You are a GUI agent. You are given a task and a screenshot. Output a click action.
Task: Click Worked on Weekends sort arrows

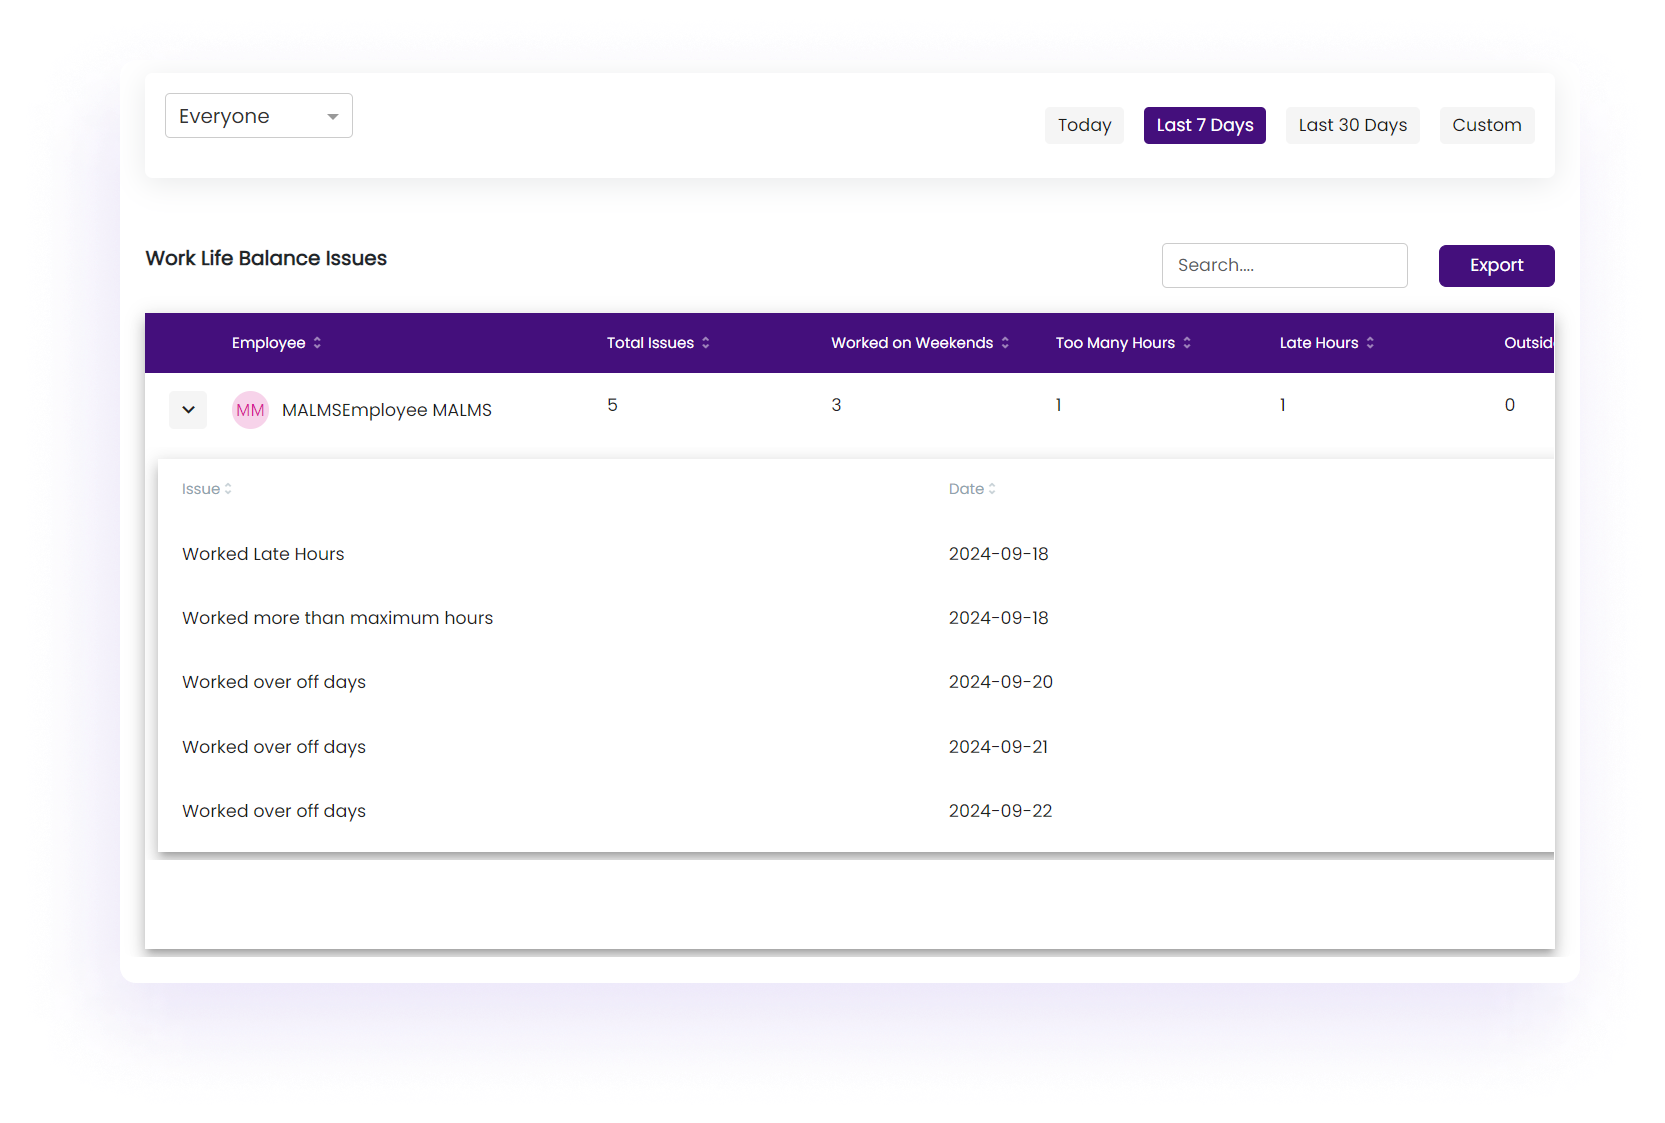tap(1005, 343)
